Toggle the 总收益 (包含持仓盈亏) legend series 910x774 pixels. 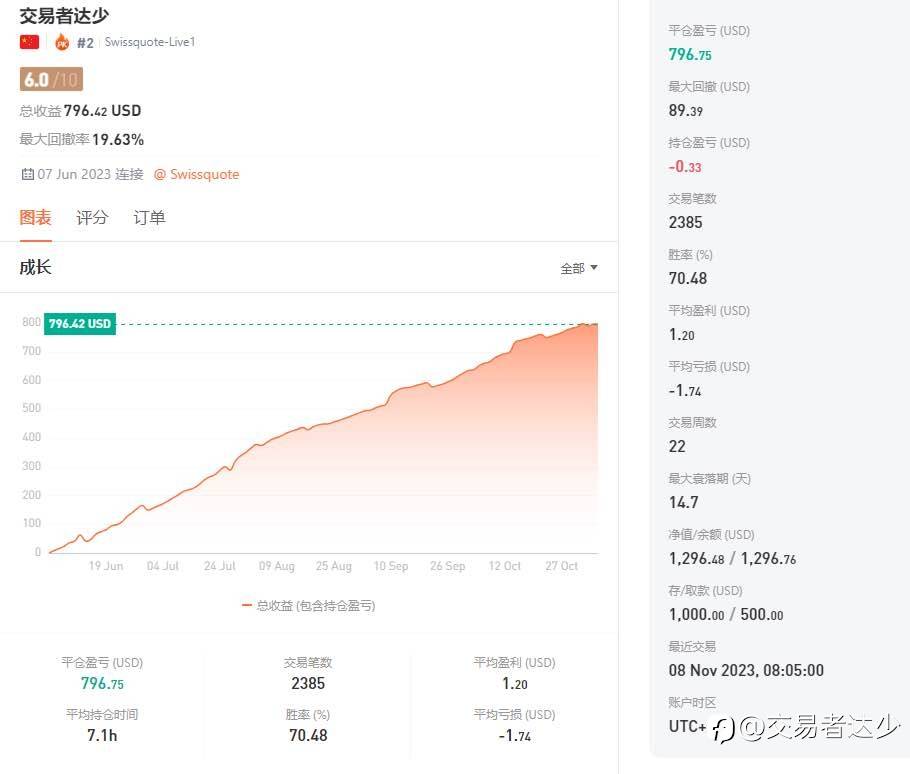pos(315,605)
